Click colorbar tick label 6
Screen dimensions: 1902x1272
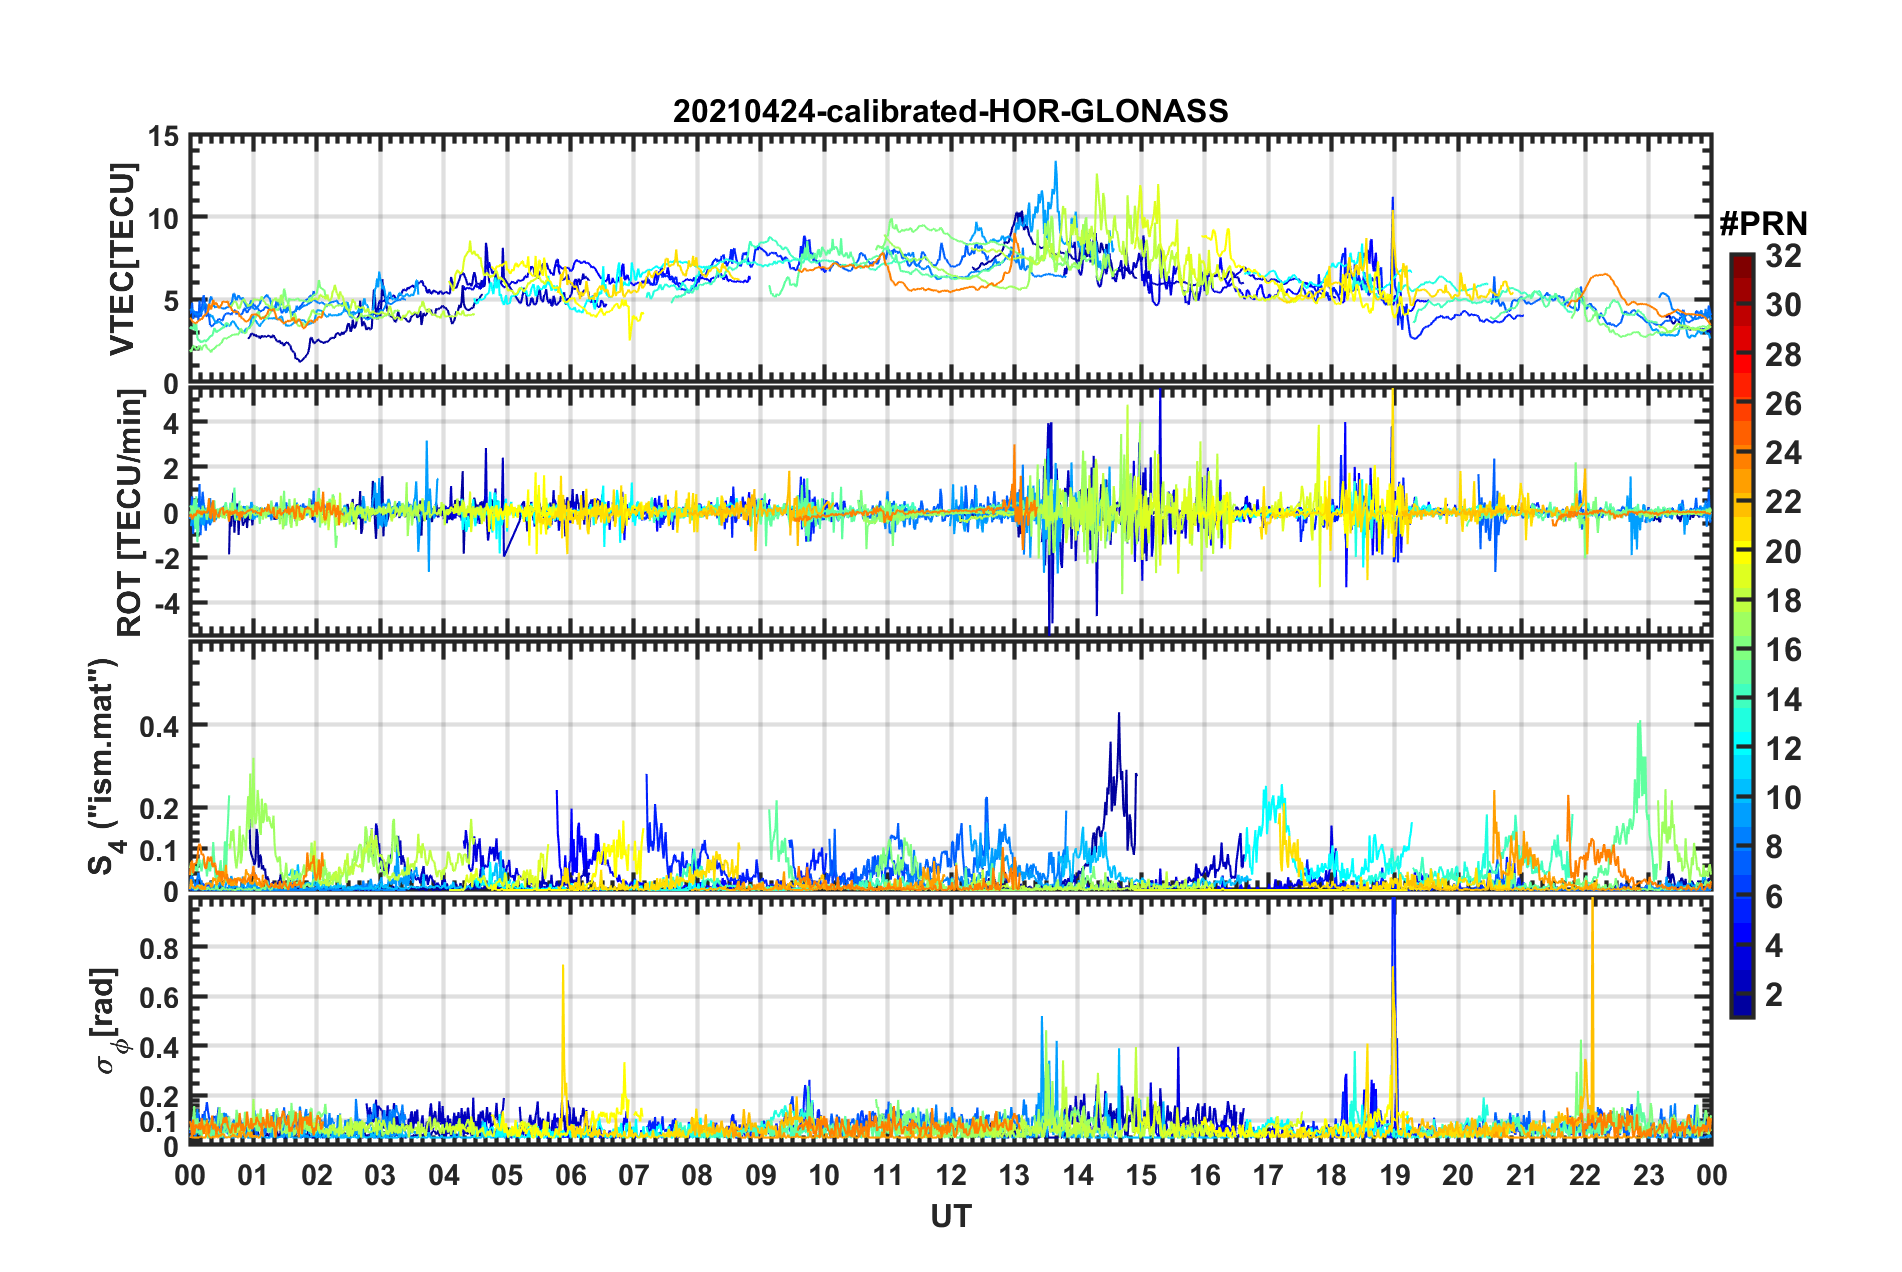(x=1774, y=896)
